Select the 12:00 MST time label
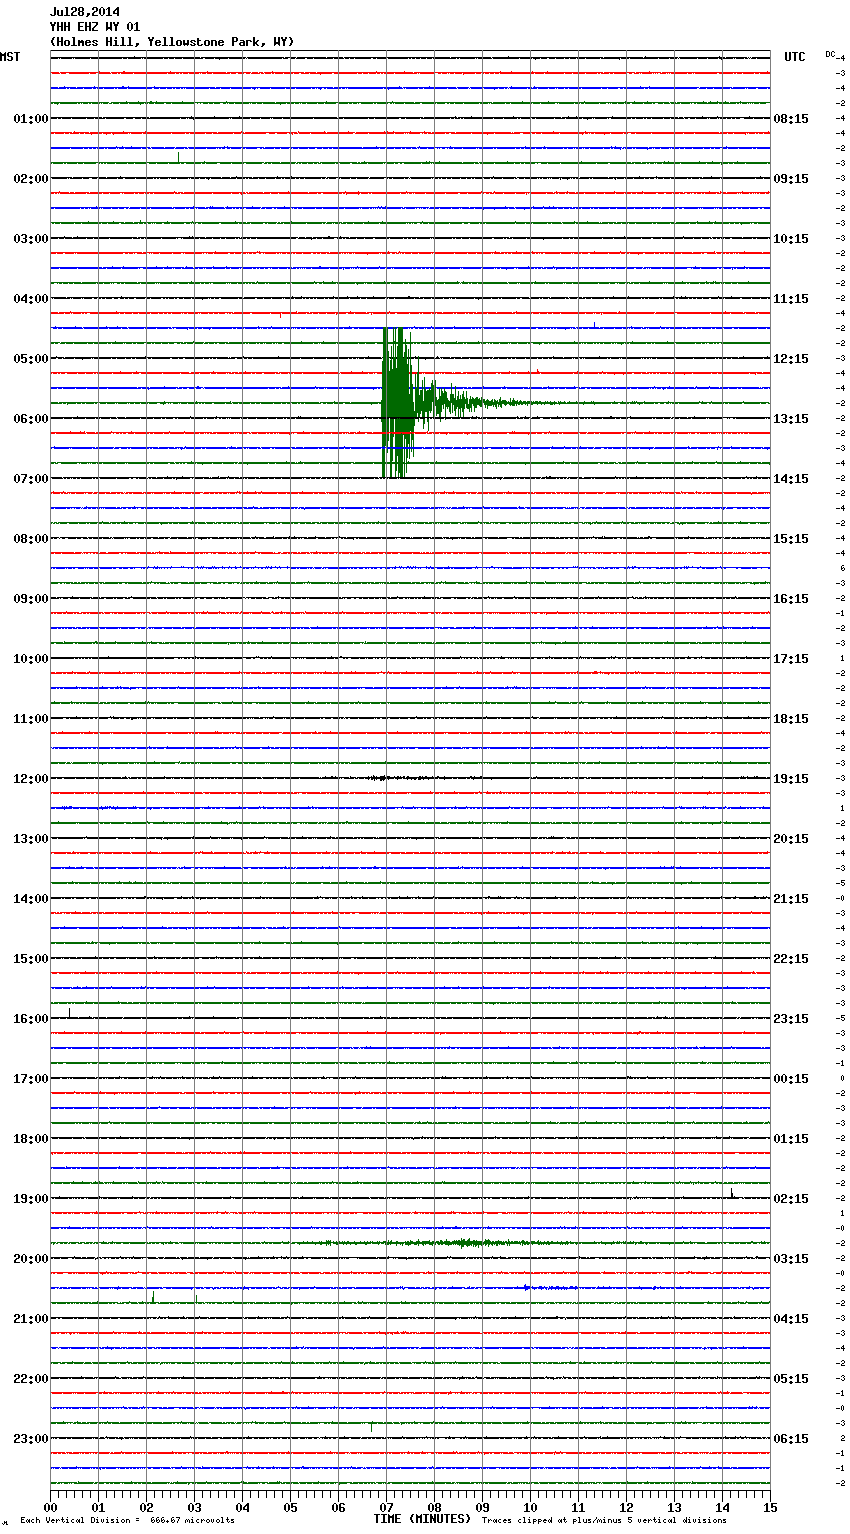This screenshot has width=850, height=1534. click(x=31, y=779)
